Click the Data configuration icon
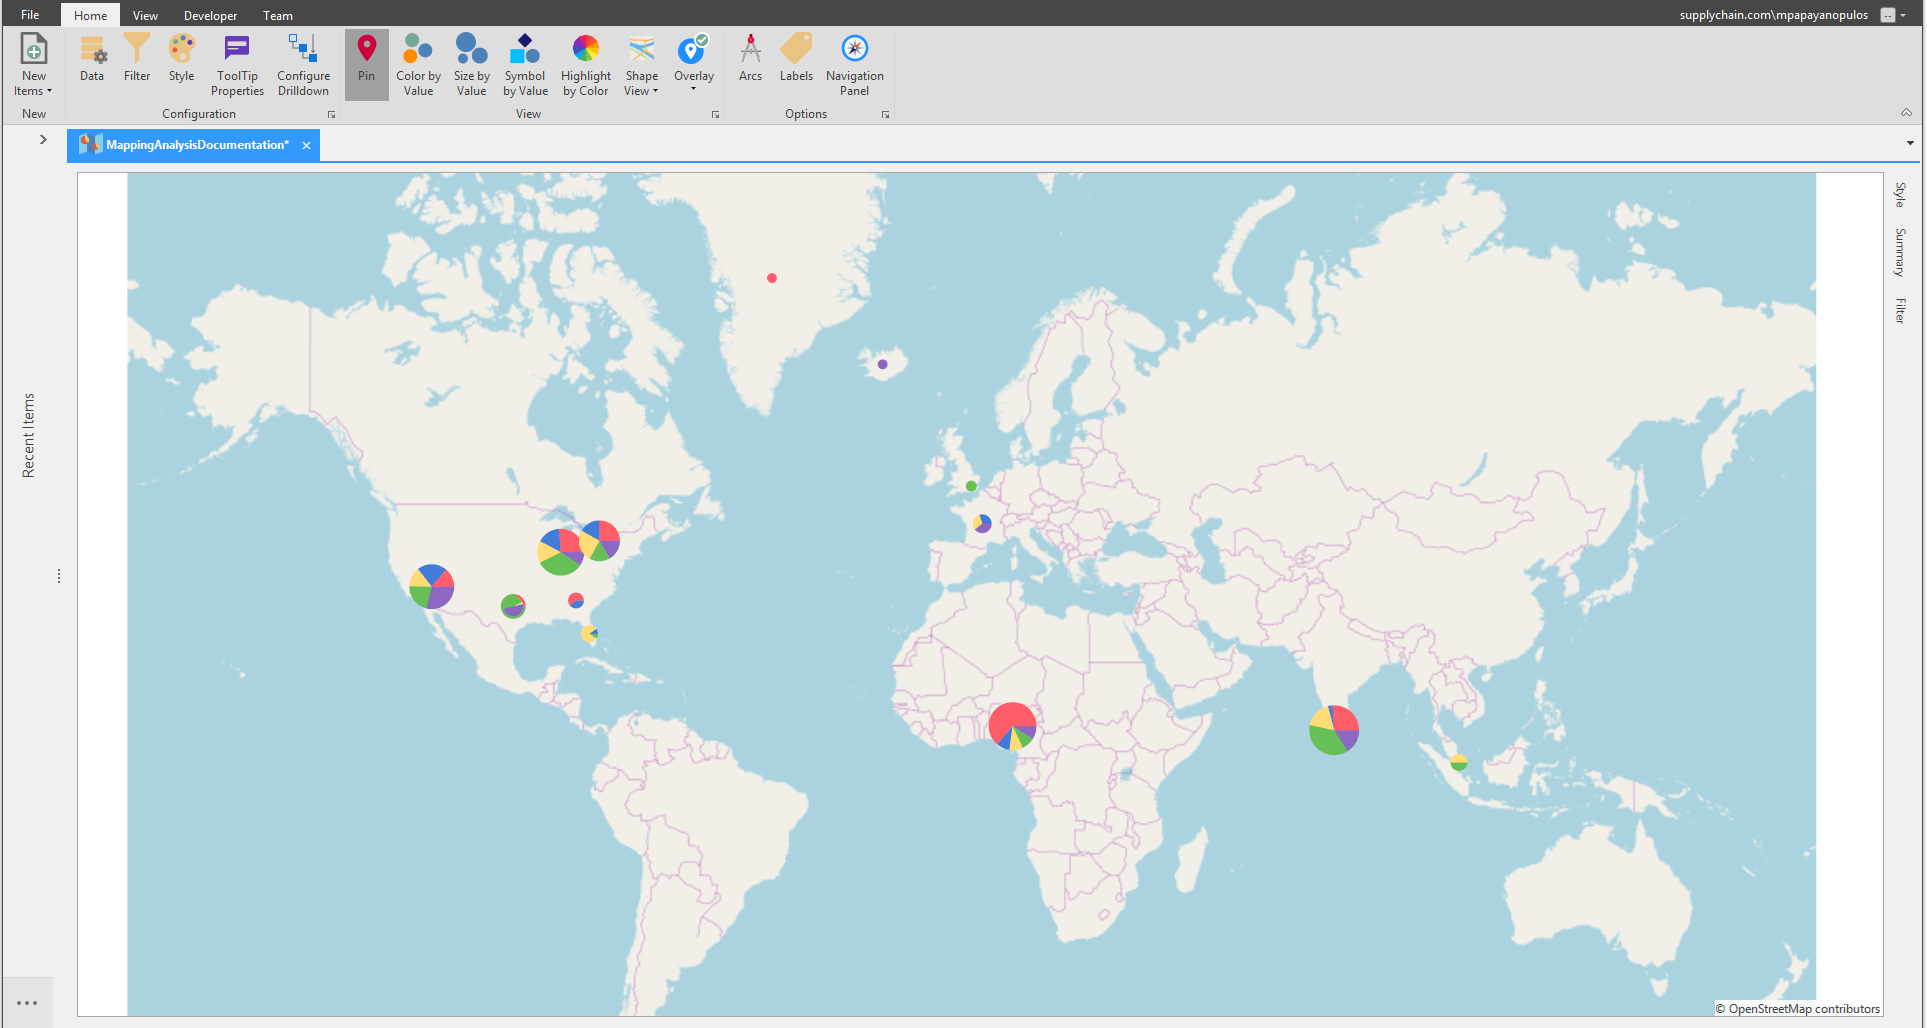 [92, 58]
